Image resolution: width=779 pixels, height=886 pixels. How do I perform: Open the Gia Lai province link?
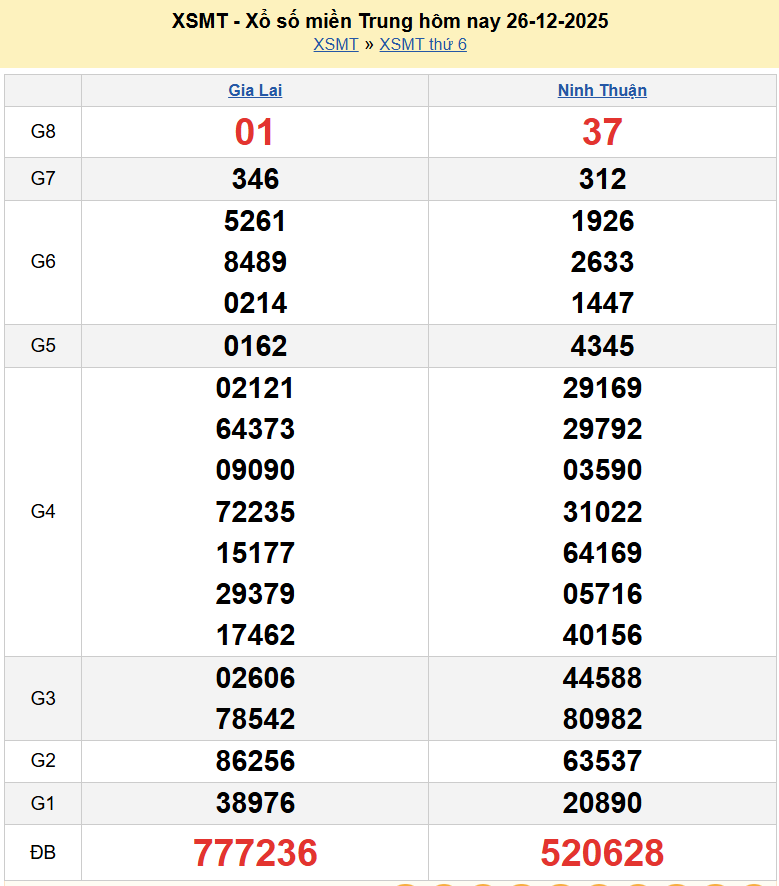click(x=255, y=90)
